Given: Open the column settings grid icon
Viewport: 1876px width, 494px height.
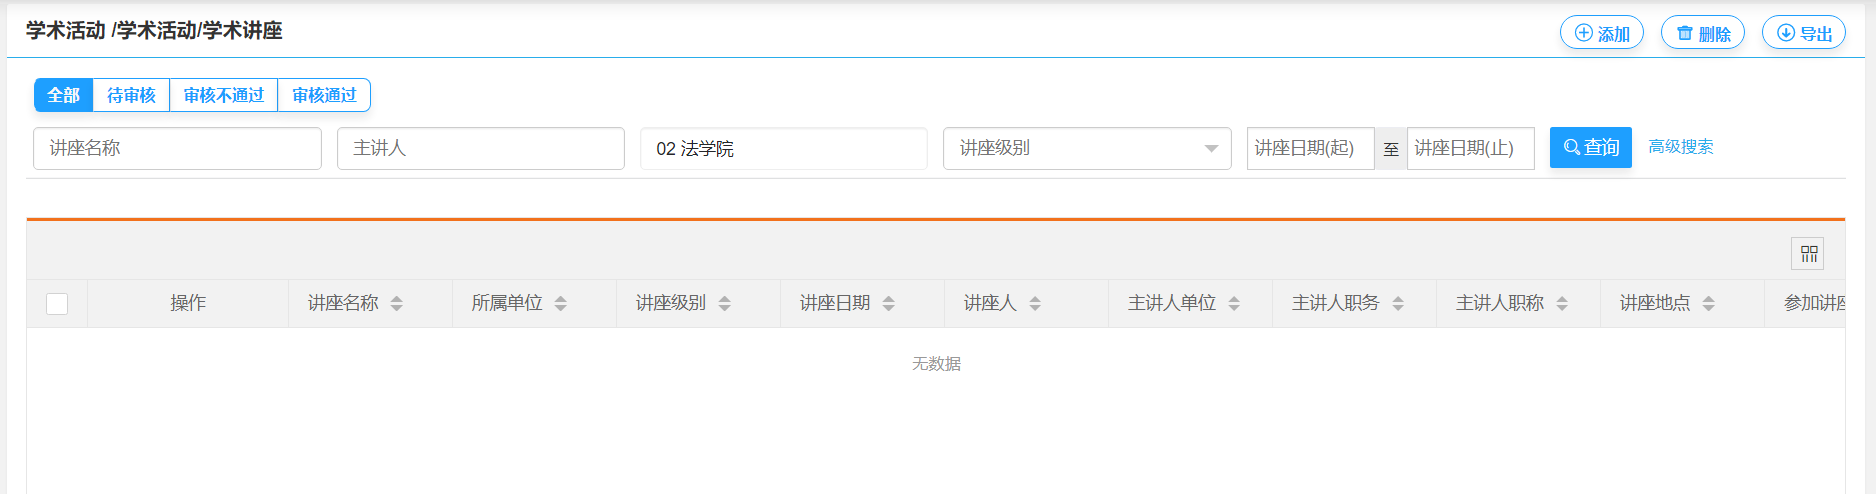Looking at the screenshot, I should [1808, 254].
